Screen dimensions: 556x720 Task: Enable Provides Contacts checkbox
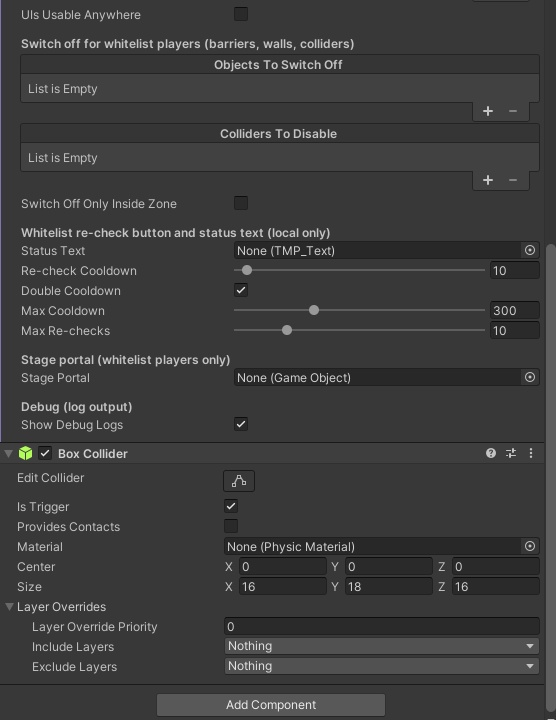(231, 526)
